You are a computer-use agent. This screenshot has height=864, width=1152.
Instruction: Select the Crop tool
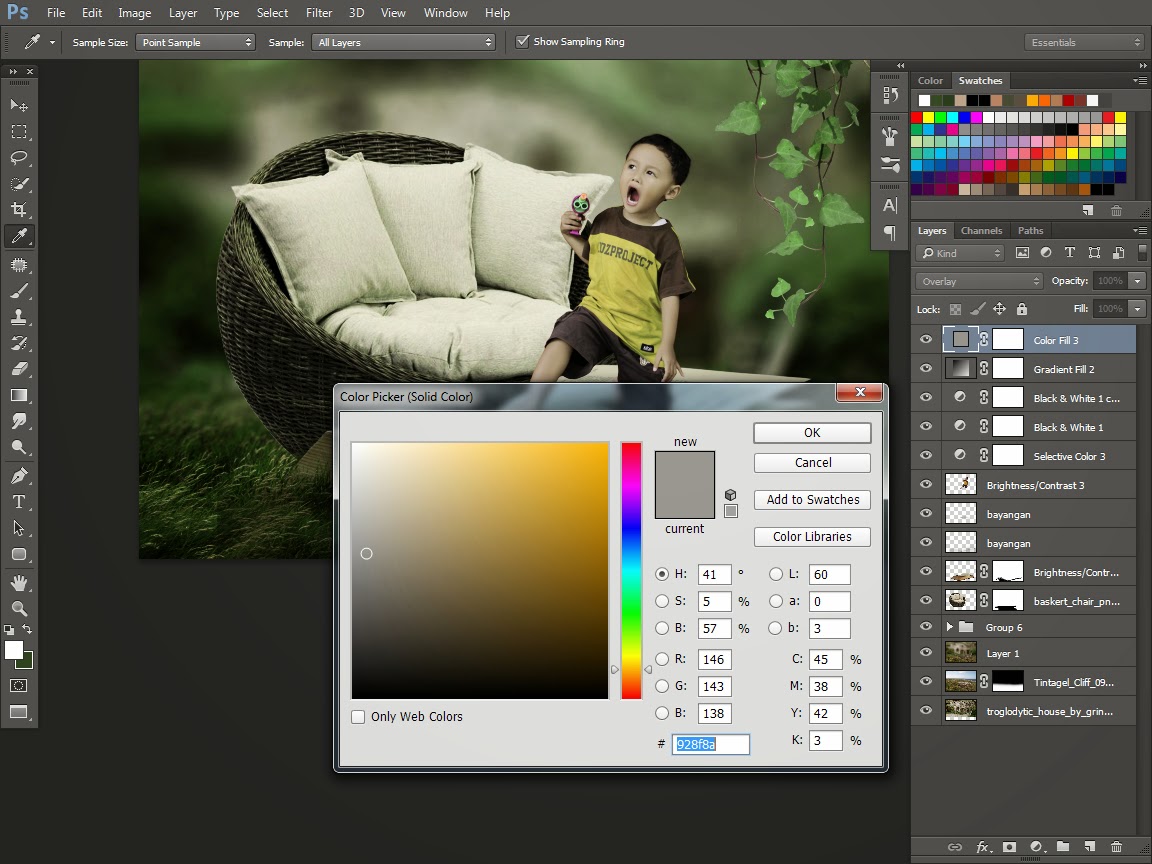[19, 210]
